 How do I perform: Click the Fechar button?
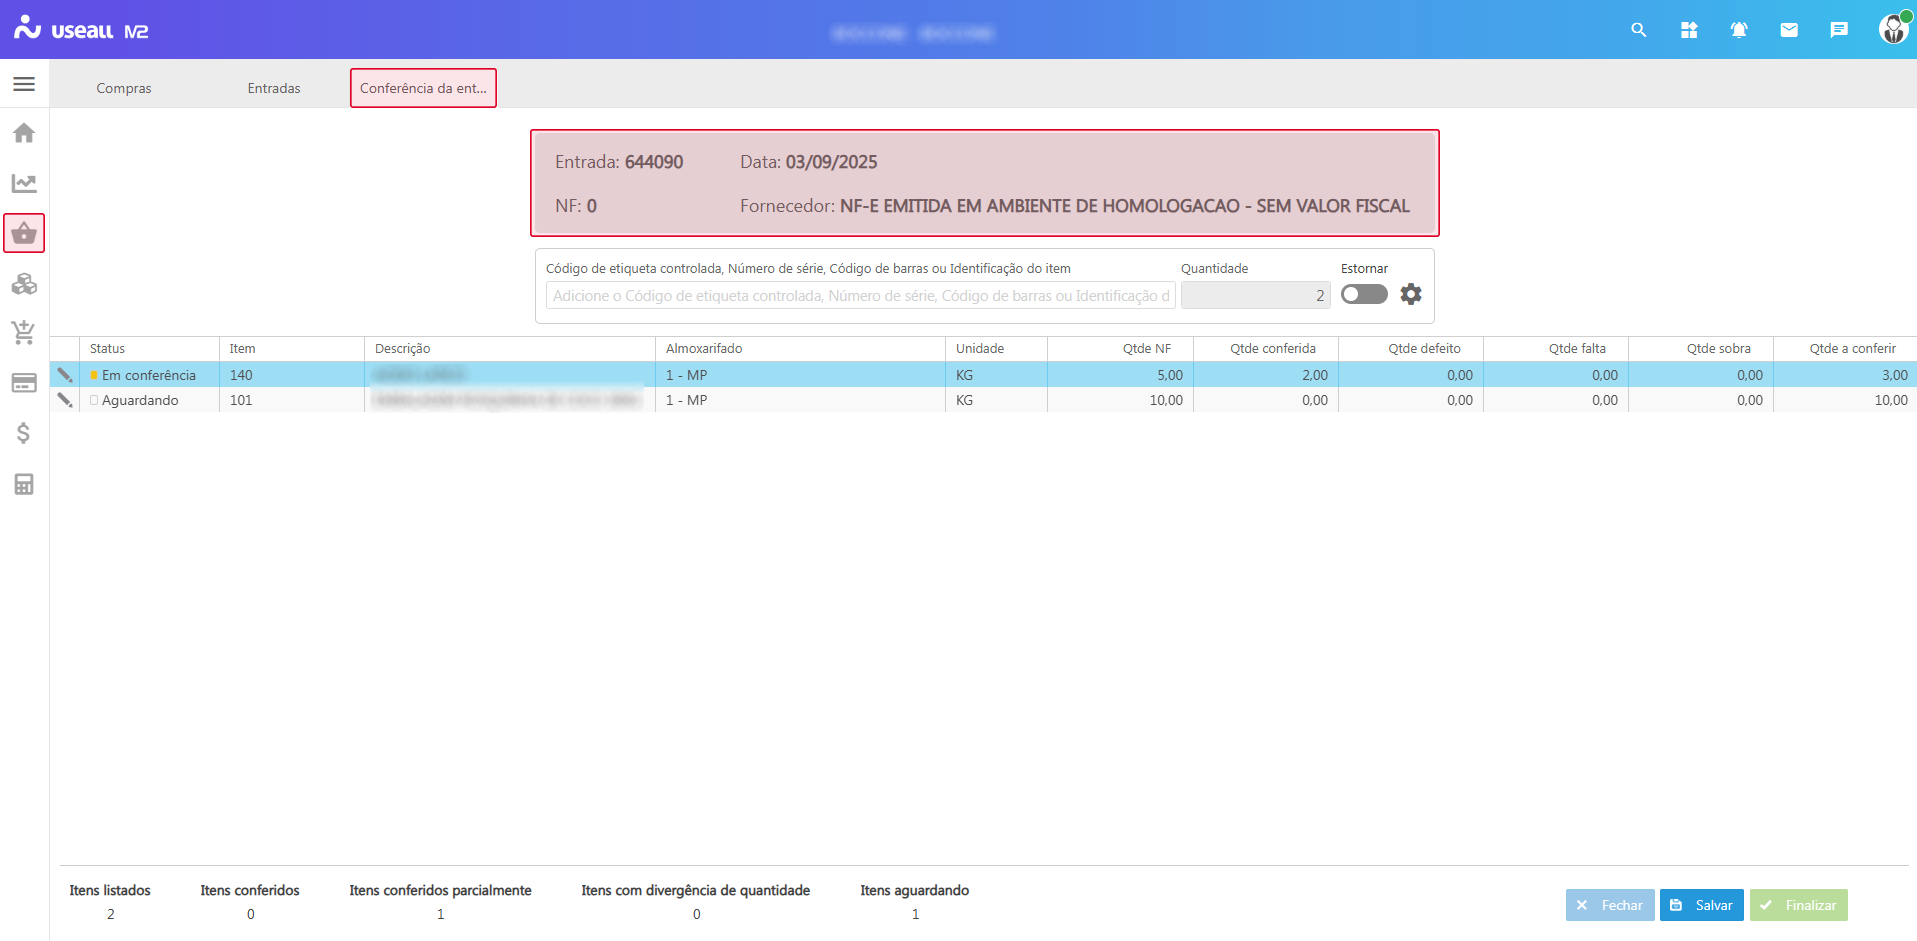point(1609,905)
